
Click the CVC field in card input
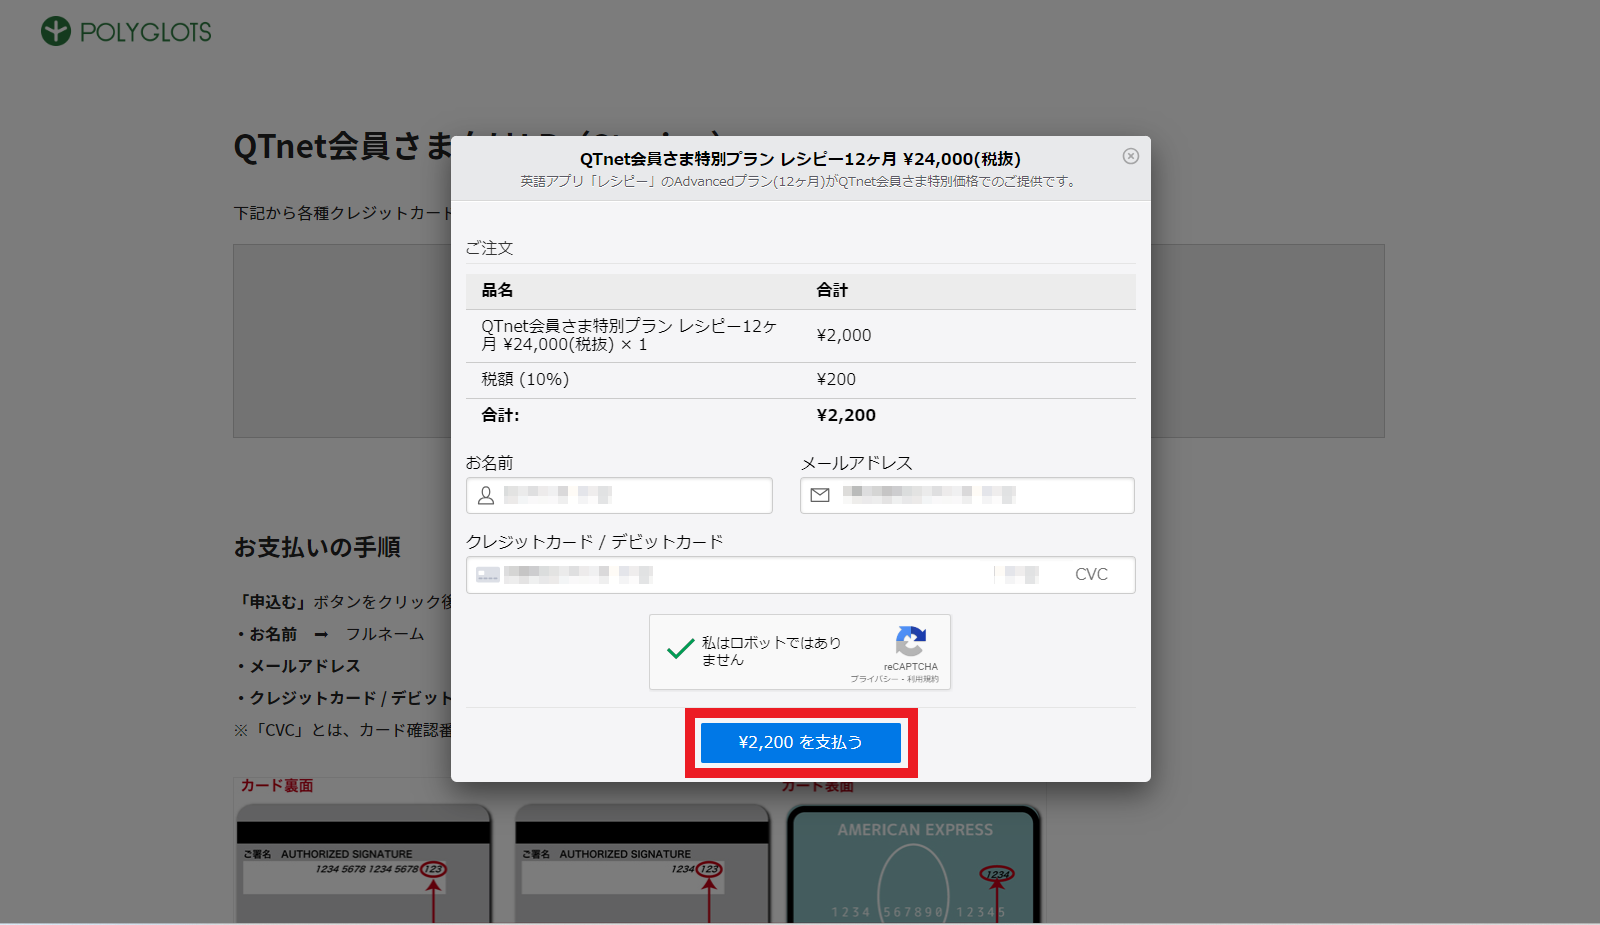1091,575
